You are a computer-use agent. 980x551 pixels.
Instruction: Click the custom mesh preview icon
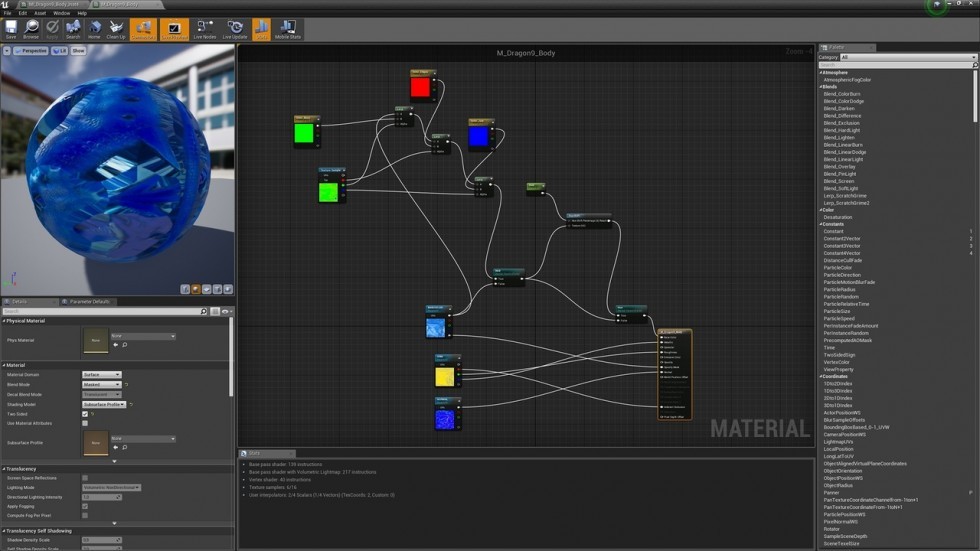(x=228, y=289)
